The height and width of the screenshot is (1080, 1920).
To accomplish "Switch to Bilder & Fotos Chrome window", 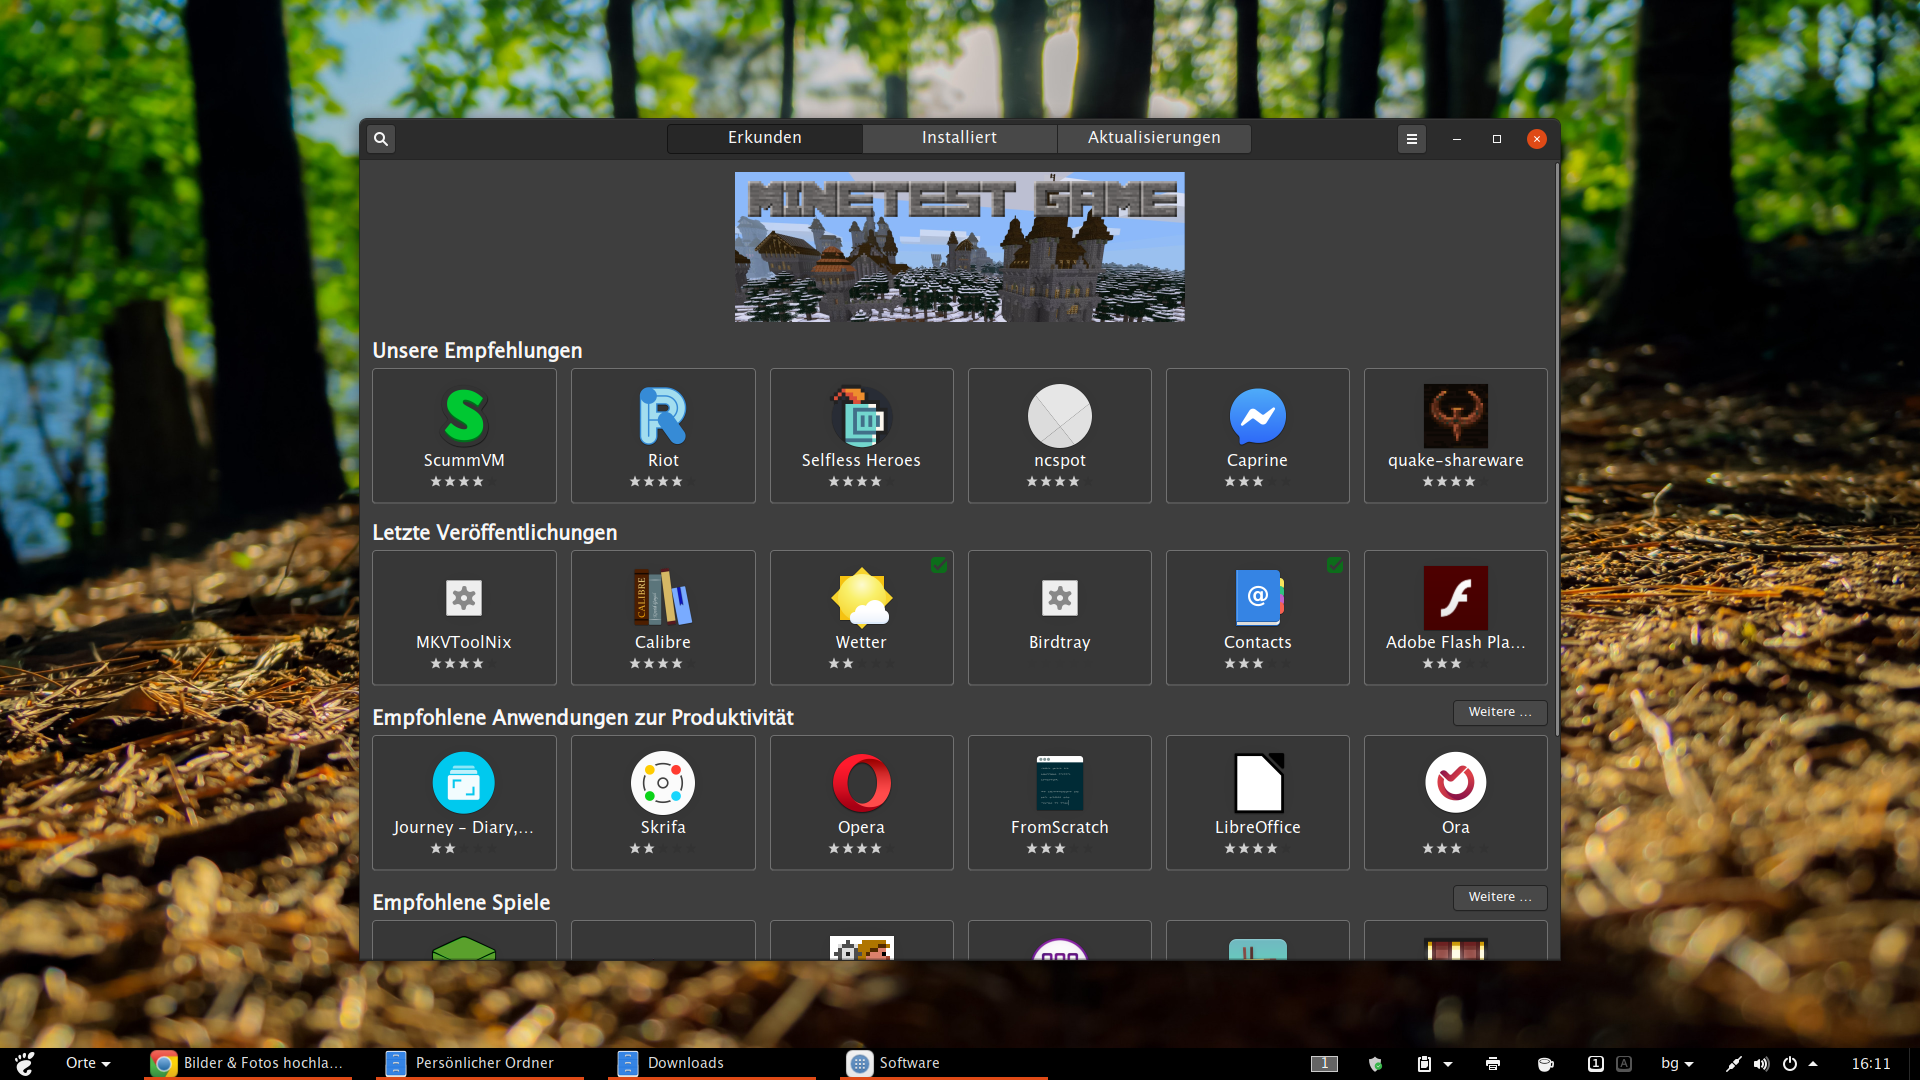I will 247,1063.
